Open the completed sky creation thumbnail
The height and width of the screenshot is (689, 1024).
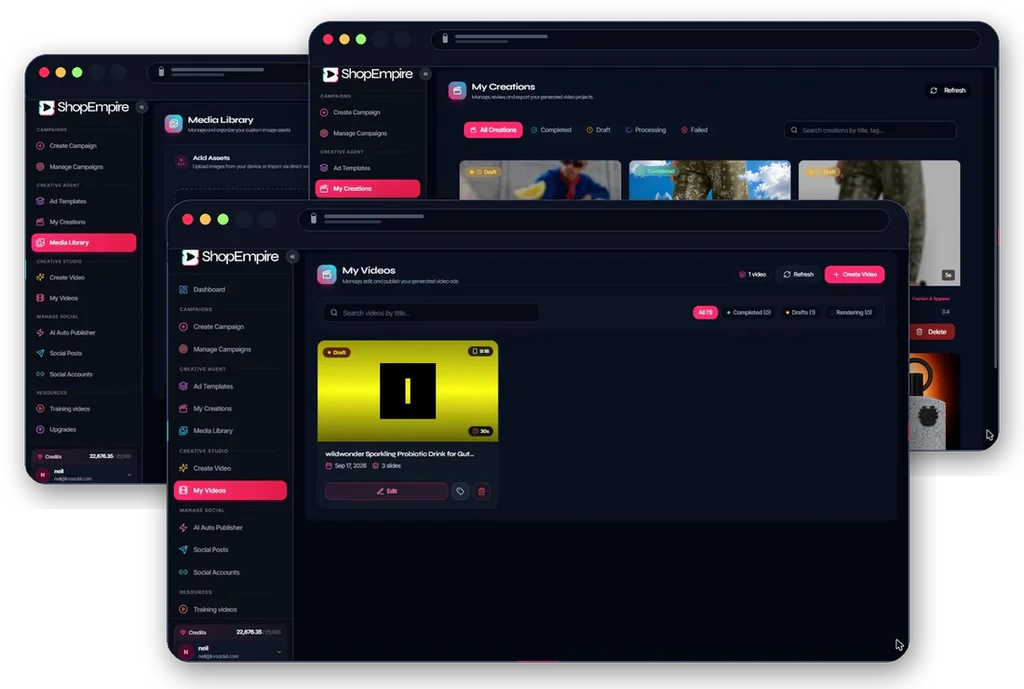(709, 180)
